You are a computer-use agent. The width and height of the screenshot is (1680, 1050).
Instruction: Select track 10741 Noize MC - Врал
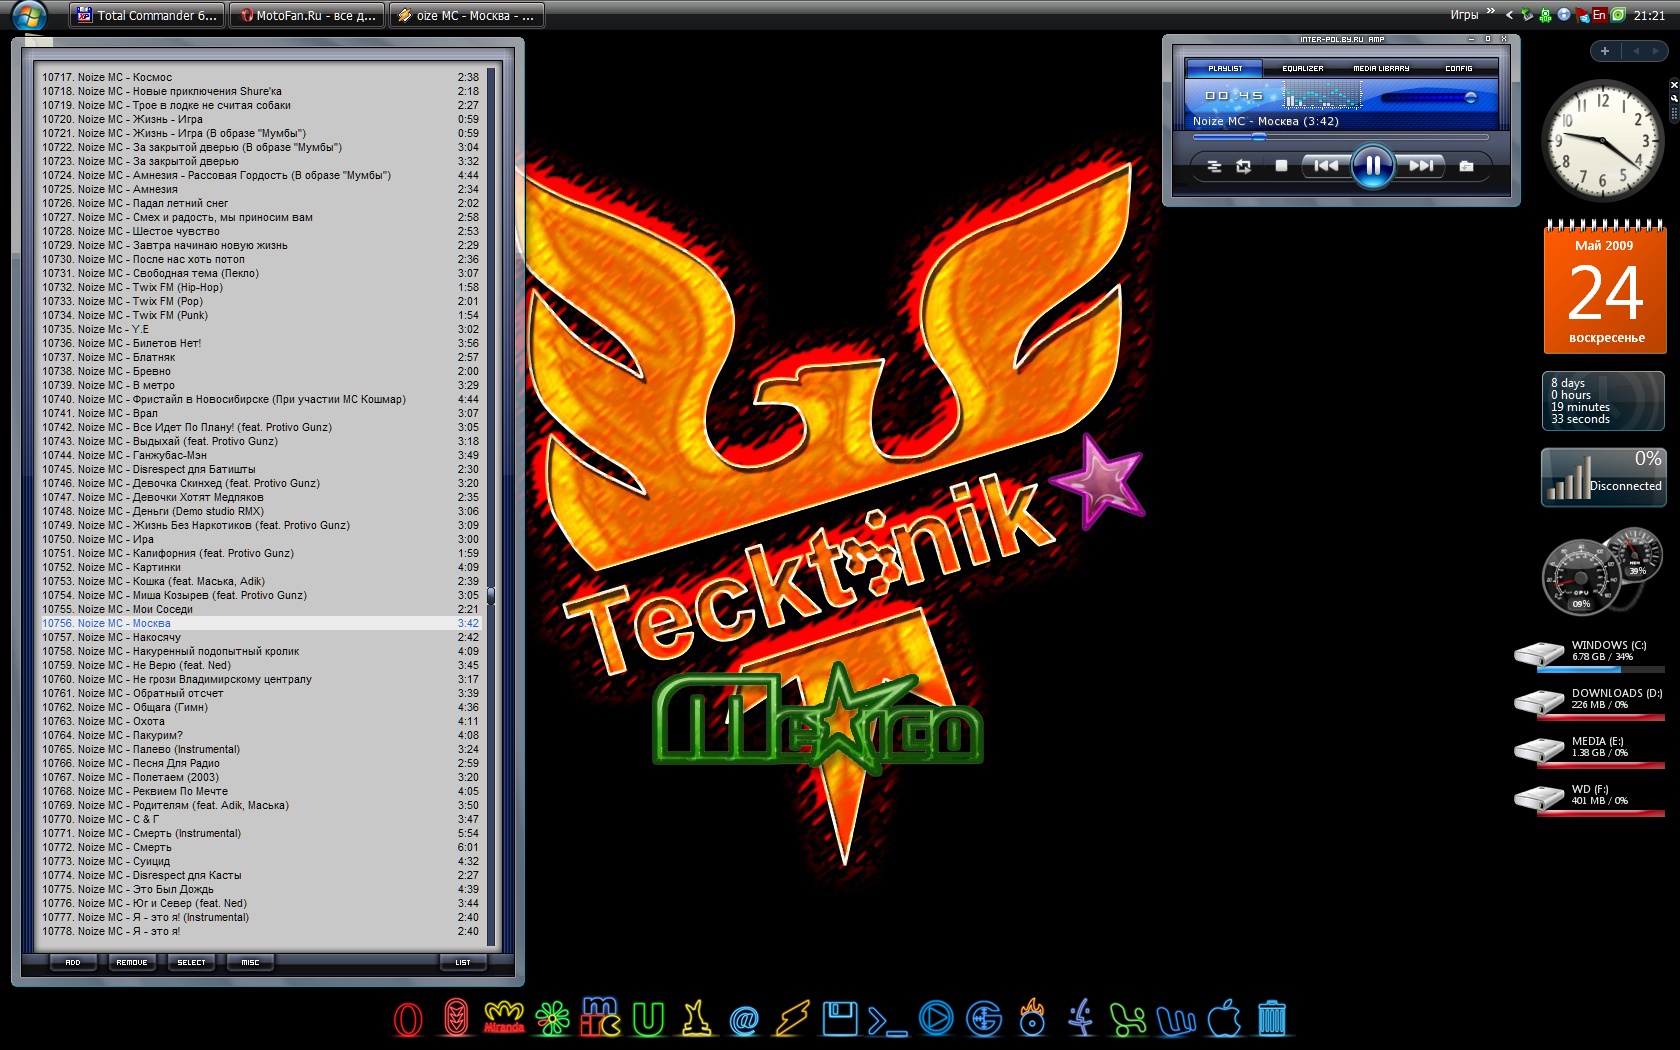coord(261,413)
